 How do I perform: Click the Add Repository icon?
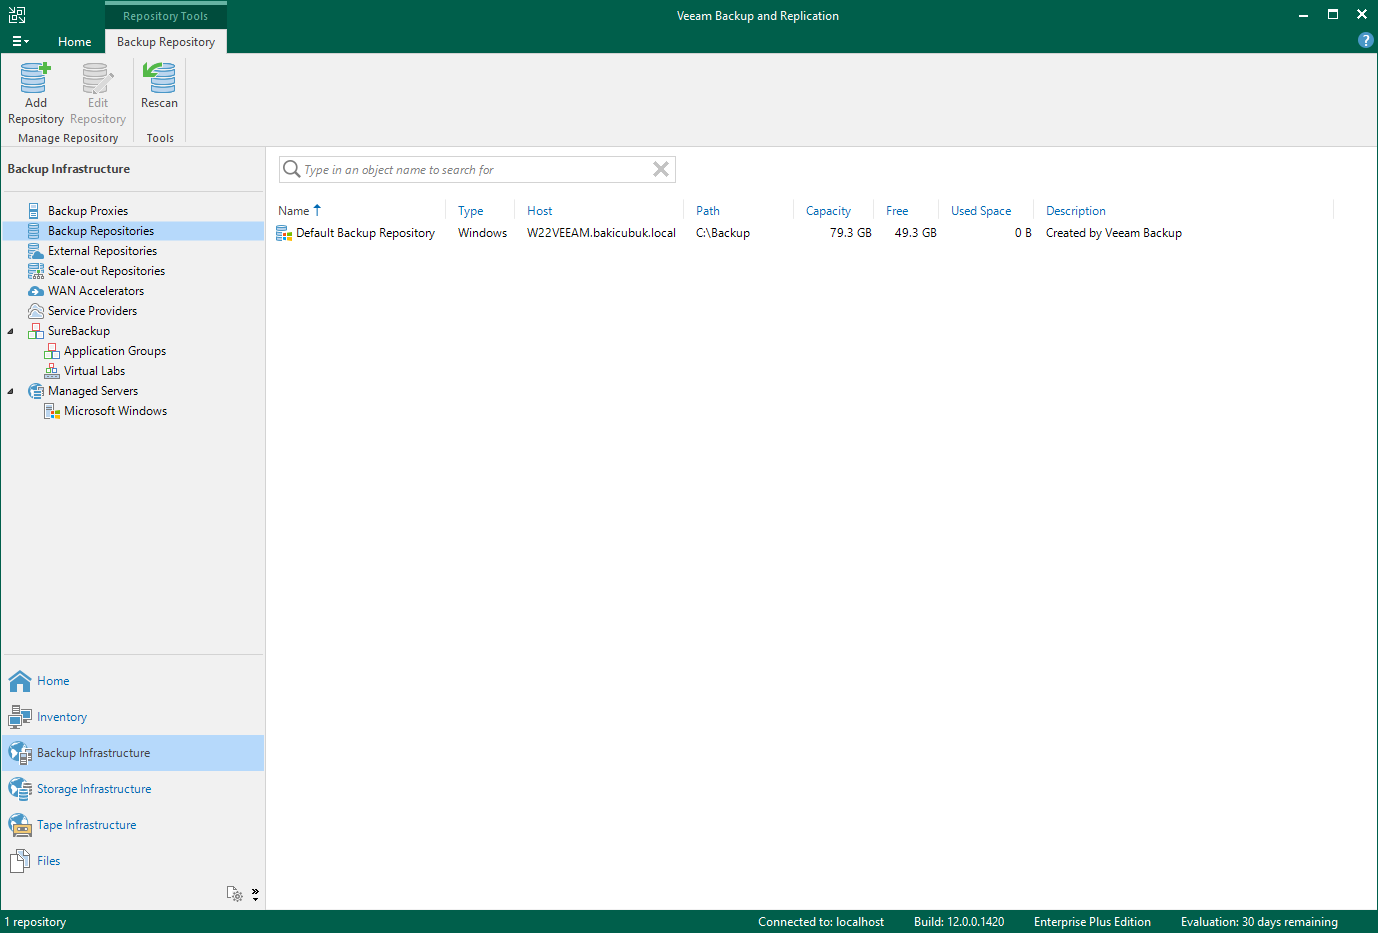pos(35,78)
